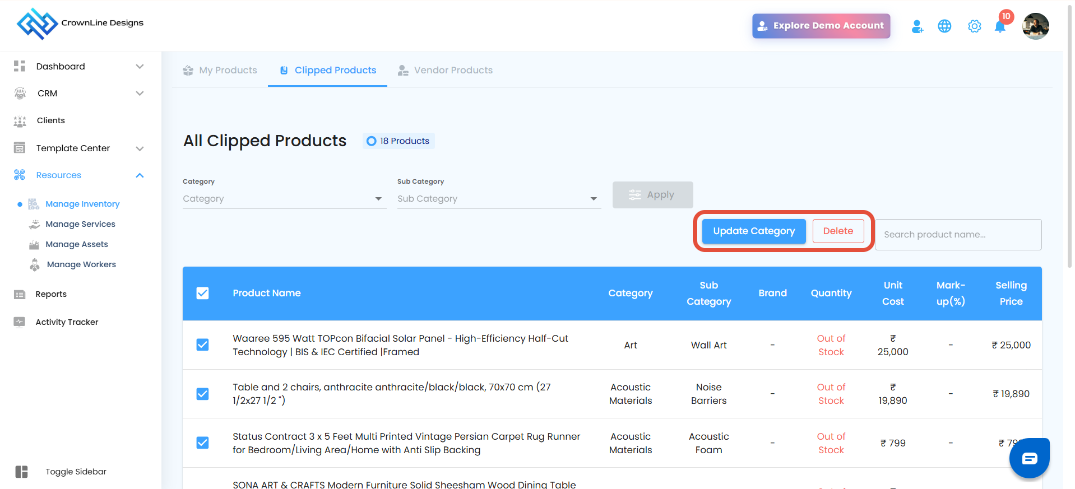This screenshot has width=1075, height=489.
Task: Switch to the Vendor Products tab
Action: pos(445,70)
